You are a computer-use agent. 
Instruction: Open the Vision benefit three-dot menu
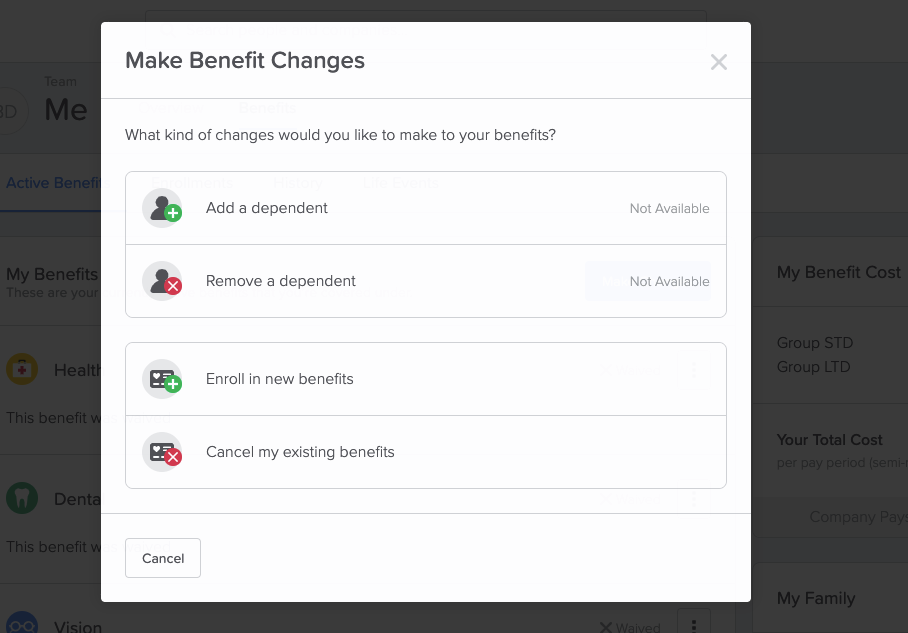click(694, 624)
